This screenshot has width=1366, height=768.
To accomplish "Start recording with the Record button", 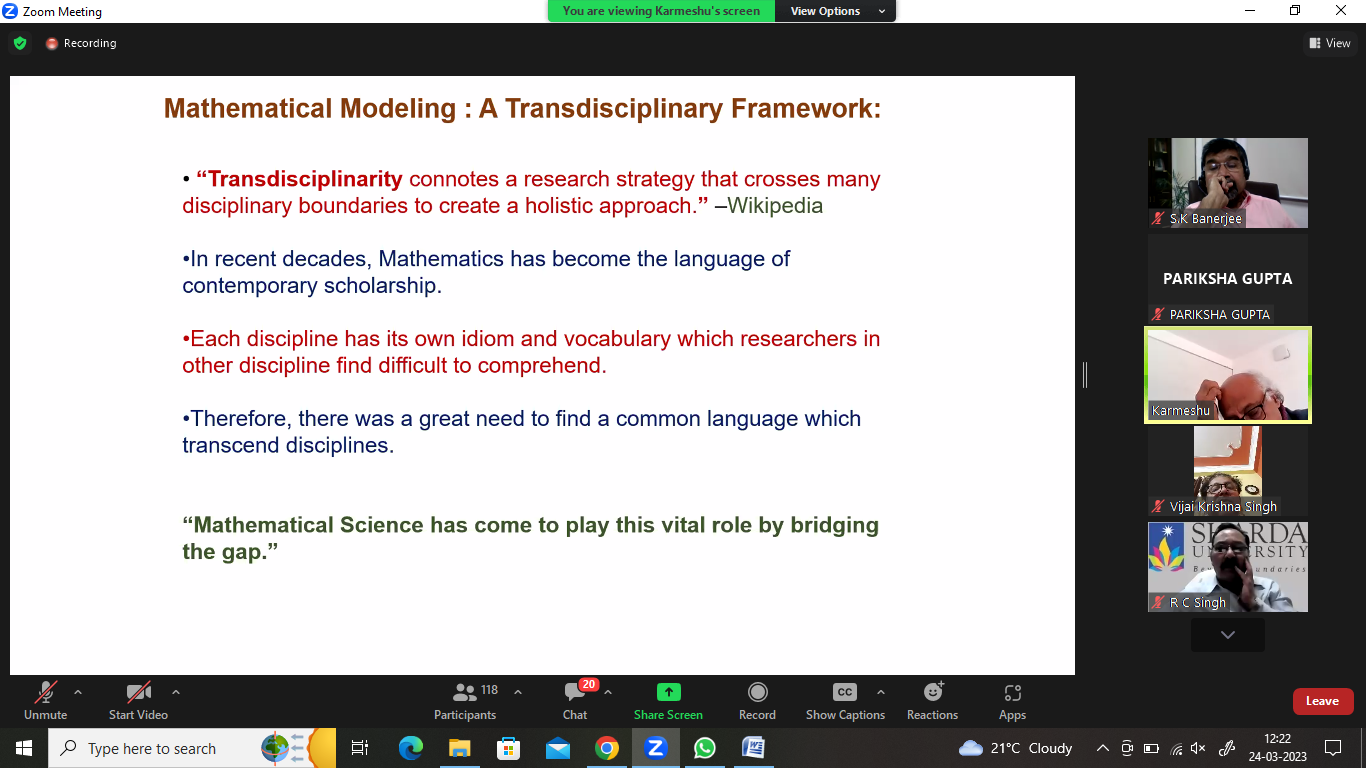I will 757,700.
